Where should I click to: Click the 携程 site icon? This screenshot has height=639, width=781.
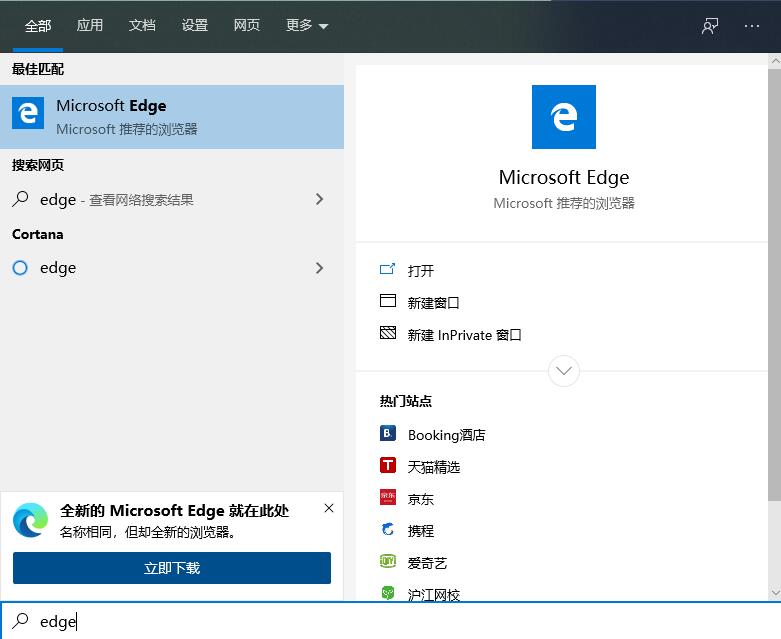pos(388,530)
